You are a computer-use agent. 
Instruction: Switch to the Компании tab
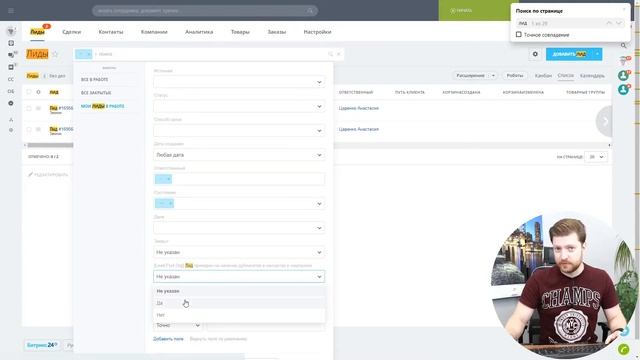click(154, 32)
